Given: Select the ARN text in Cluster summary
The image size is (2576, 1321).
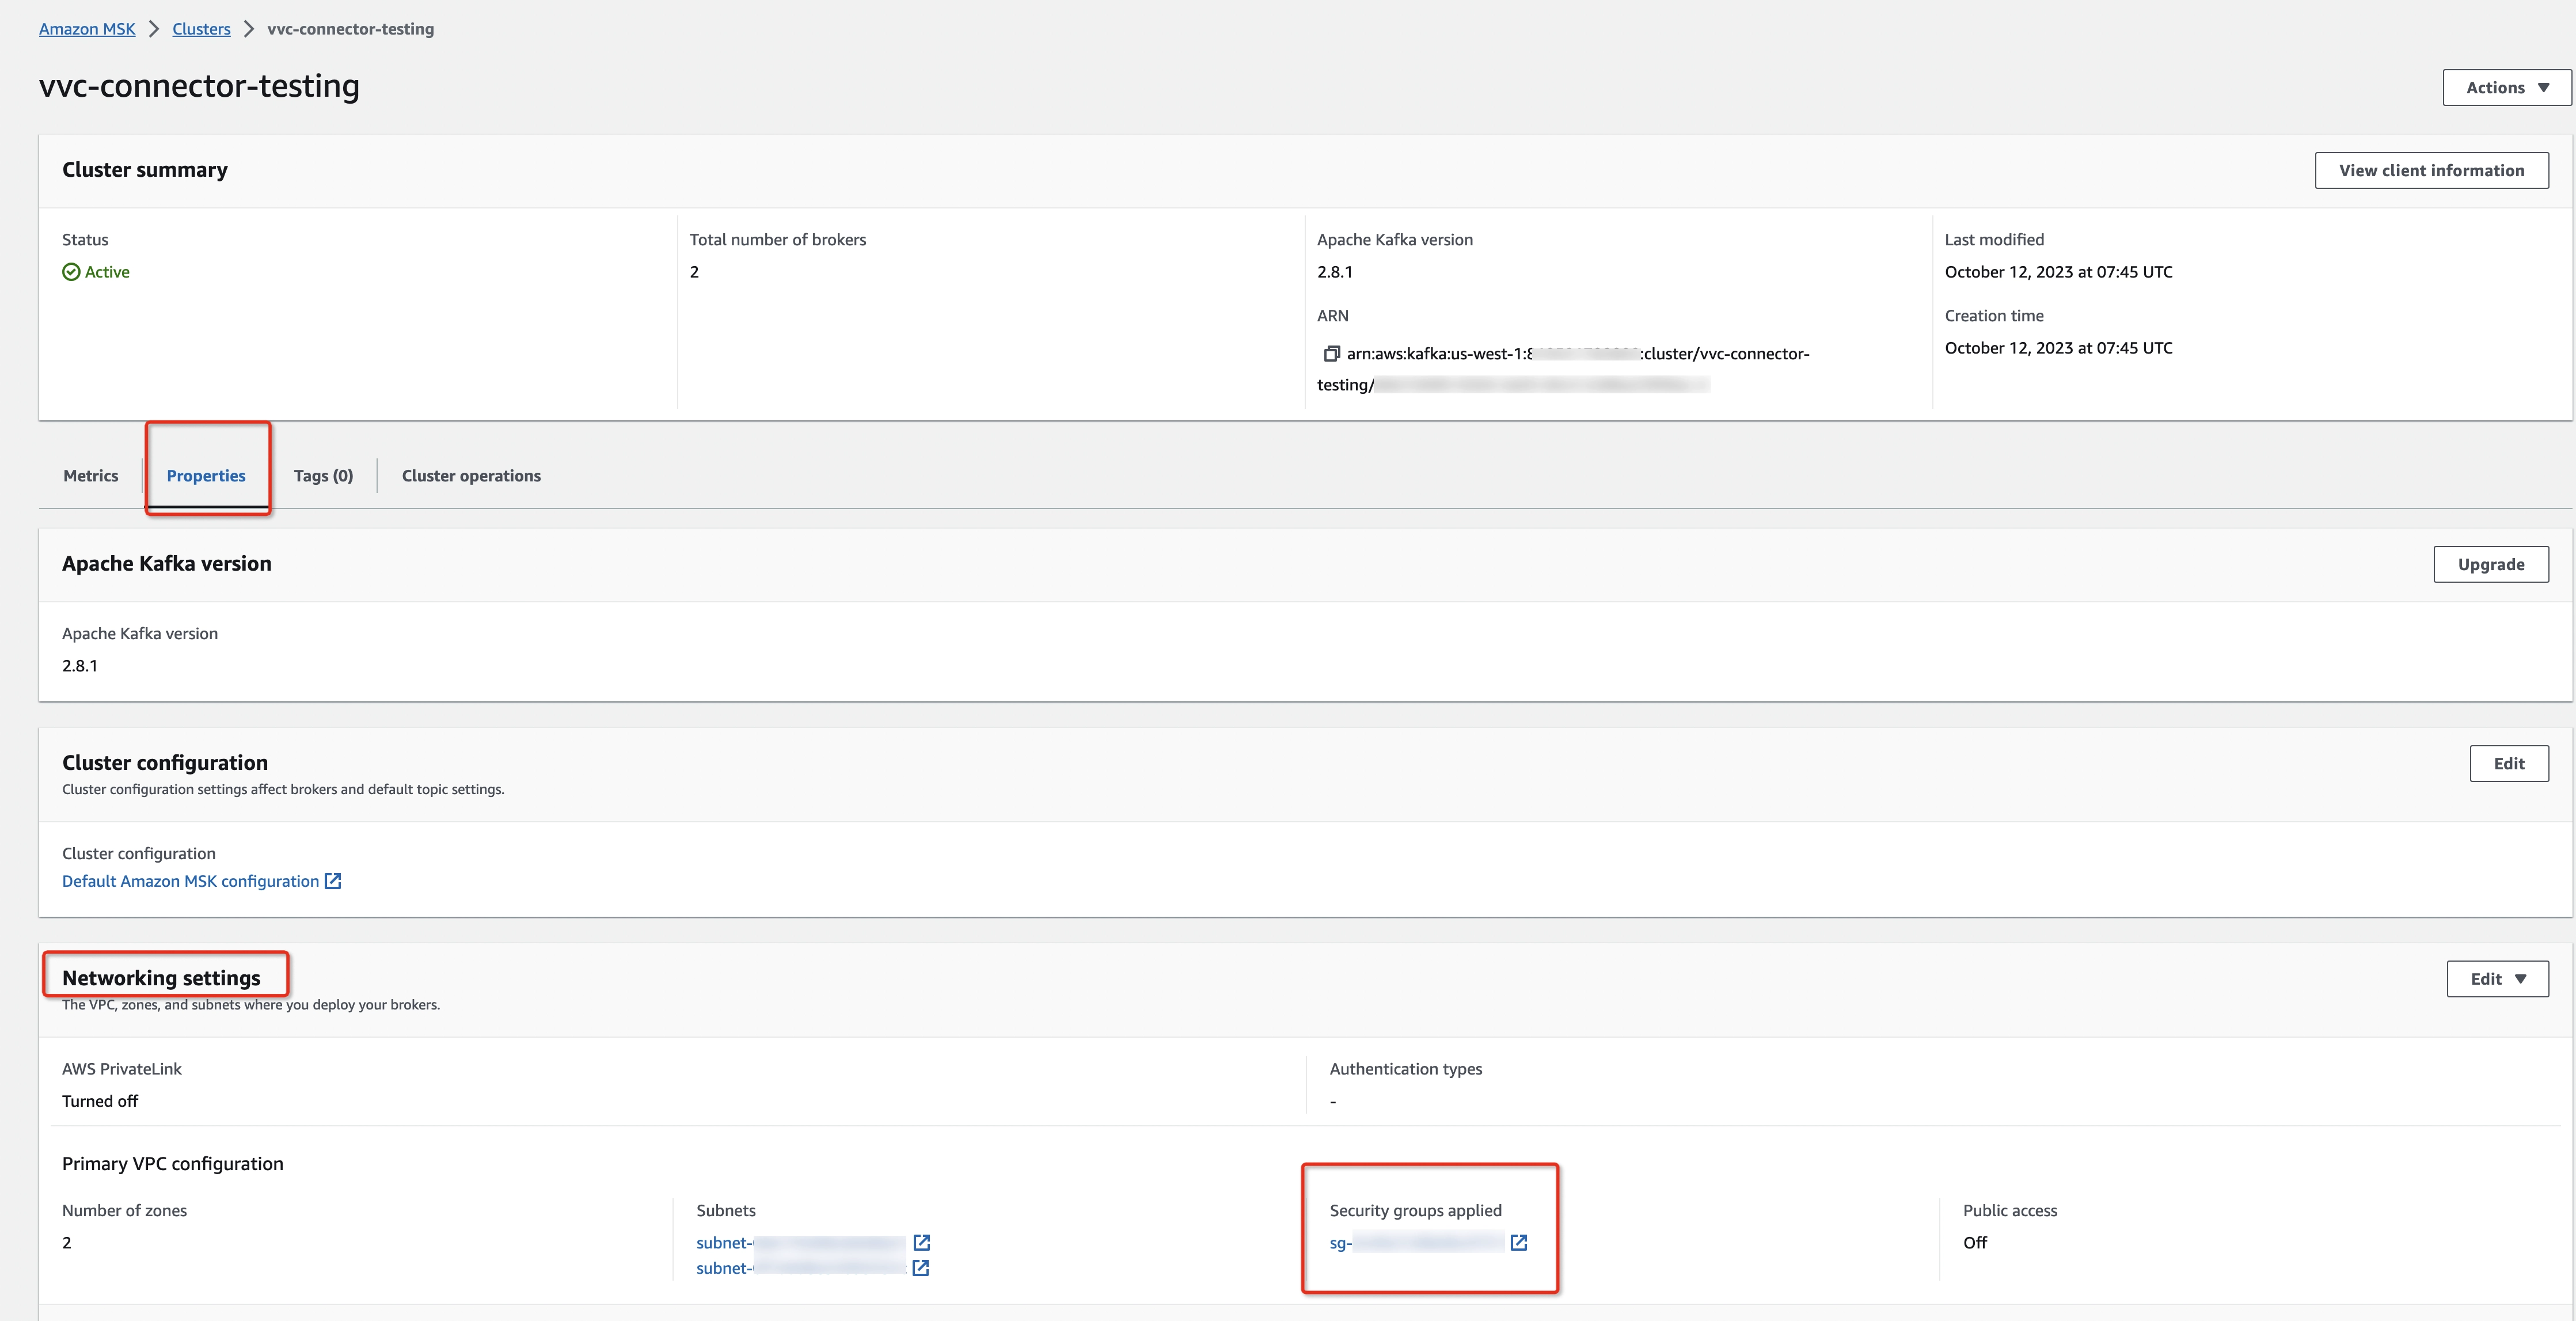Looking at the screenshot, I should (x=1563, y=369).
